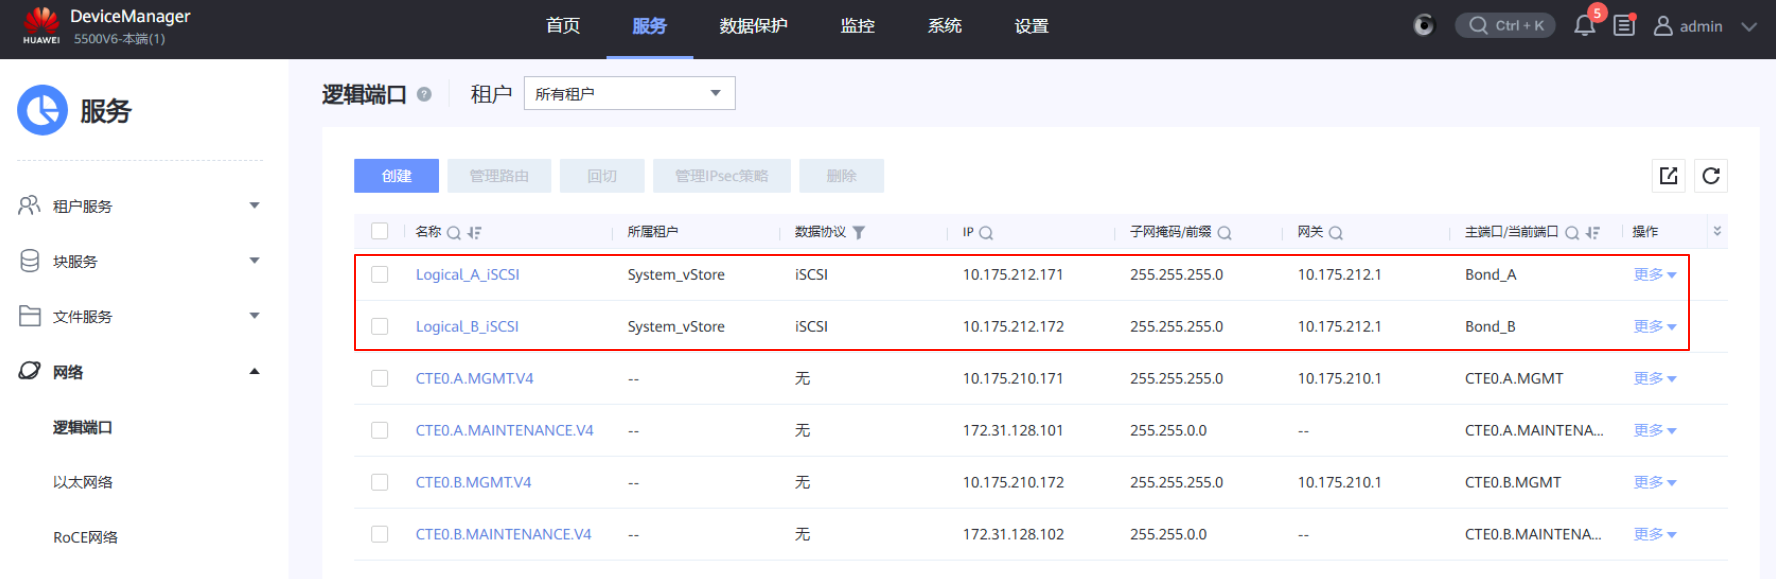1776x579 pixels.
Task: Click the notification bell icon
Action: [1584, 26]
